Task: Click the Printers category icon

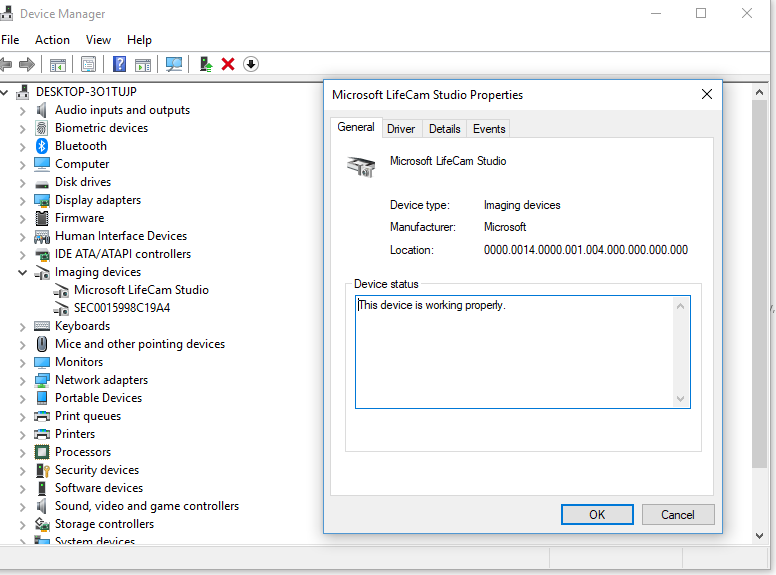Action: [42, 434]
